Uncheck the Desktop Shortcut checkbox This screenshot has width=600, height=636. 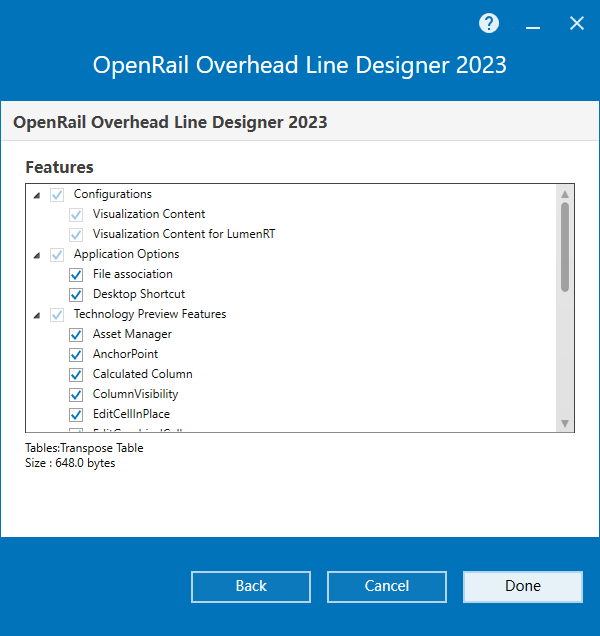76,294
